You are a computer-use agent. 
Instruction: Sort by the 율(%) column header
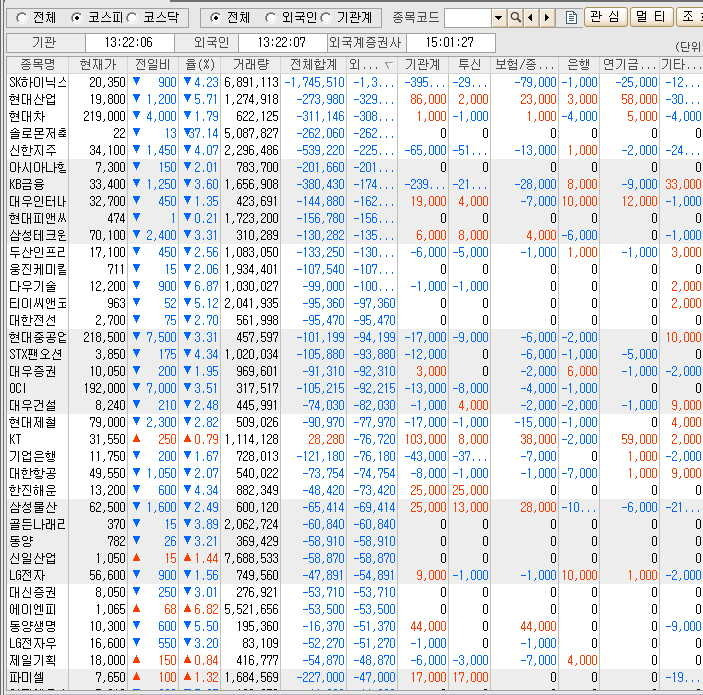pyautogui.click(x=200, y=65)
